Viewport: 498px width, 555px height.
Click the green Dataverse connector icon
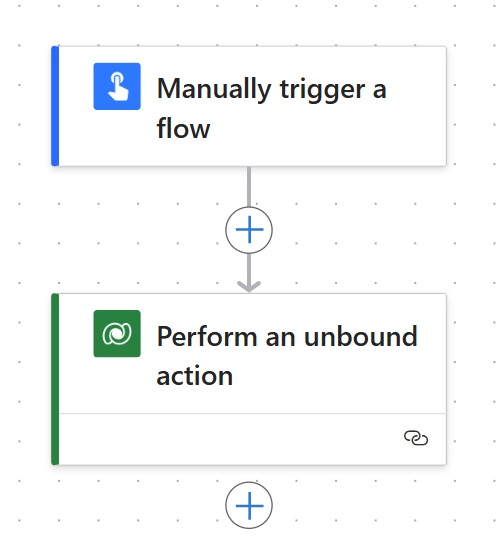pos(117,333)
